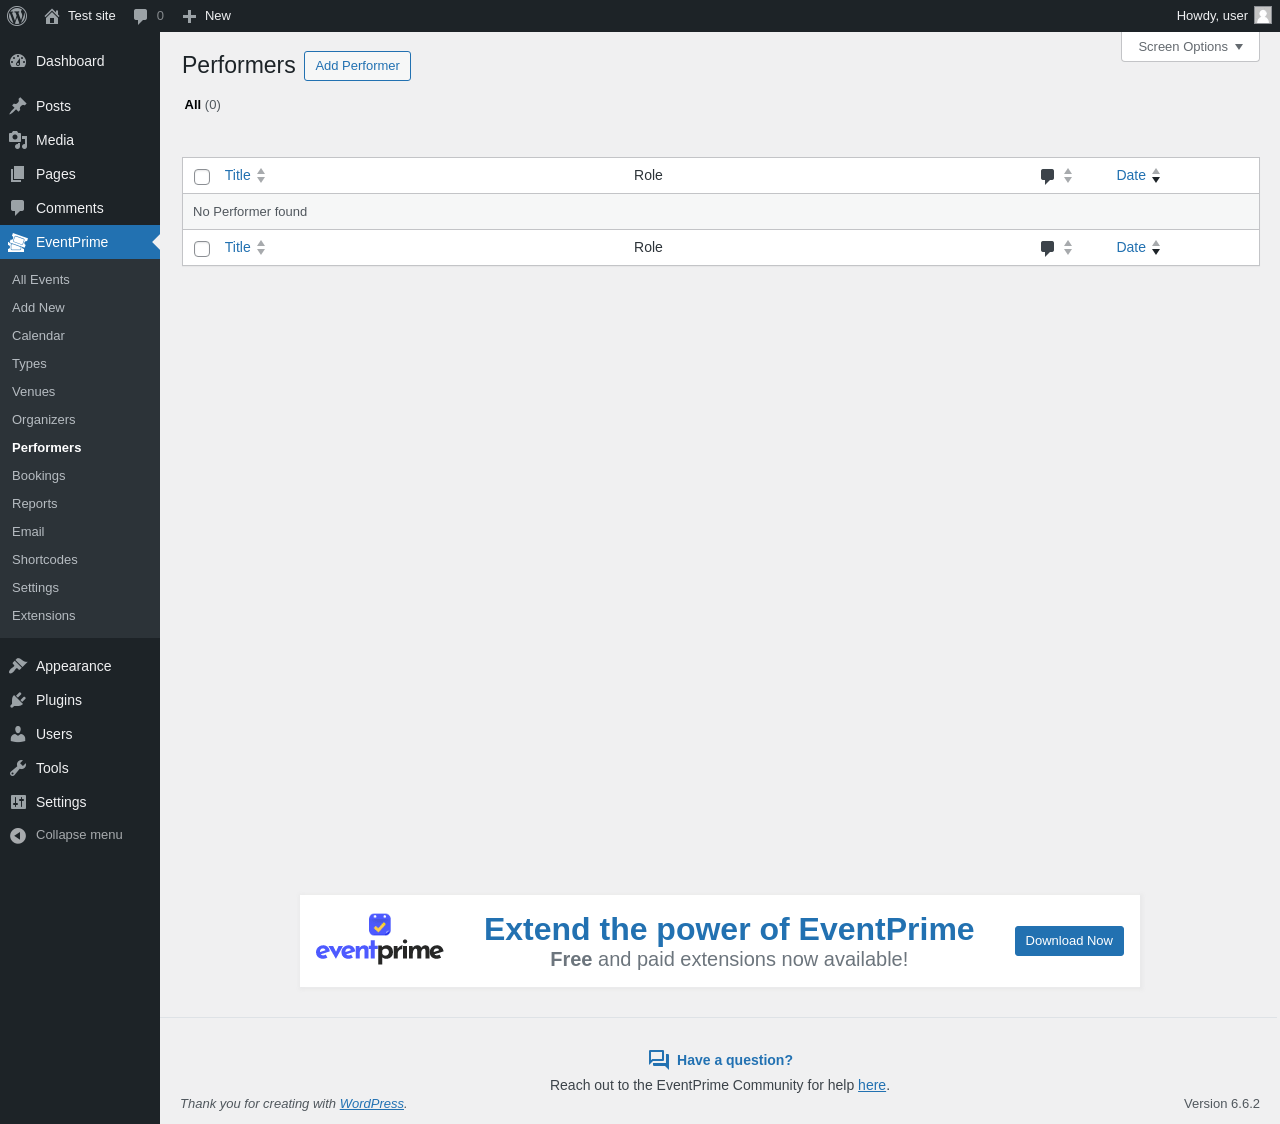
Task: Click Role column header label
Action: [x=648, y=175]
